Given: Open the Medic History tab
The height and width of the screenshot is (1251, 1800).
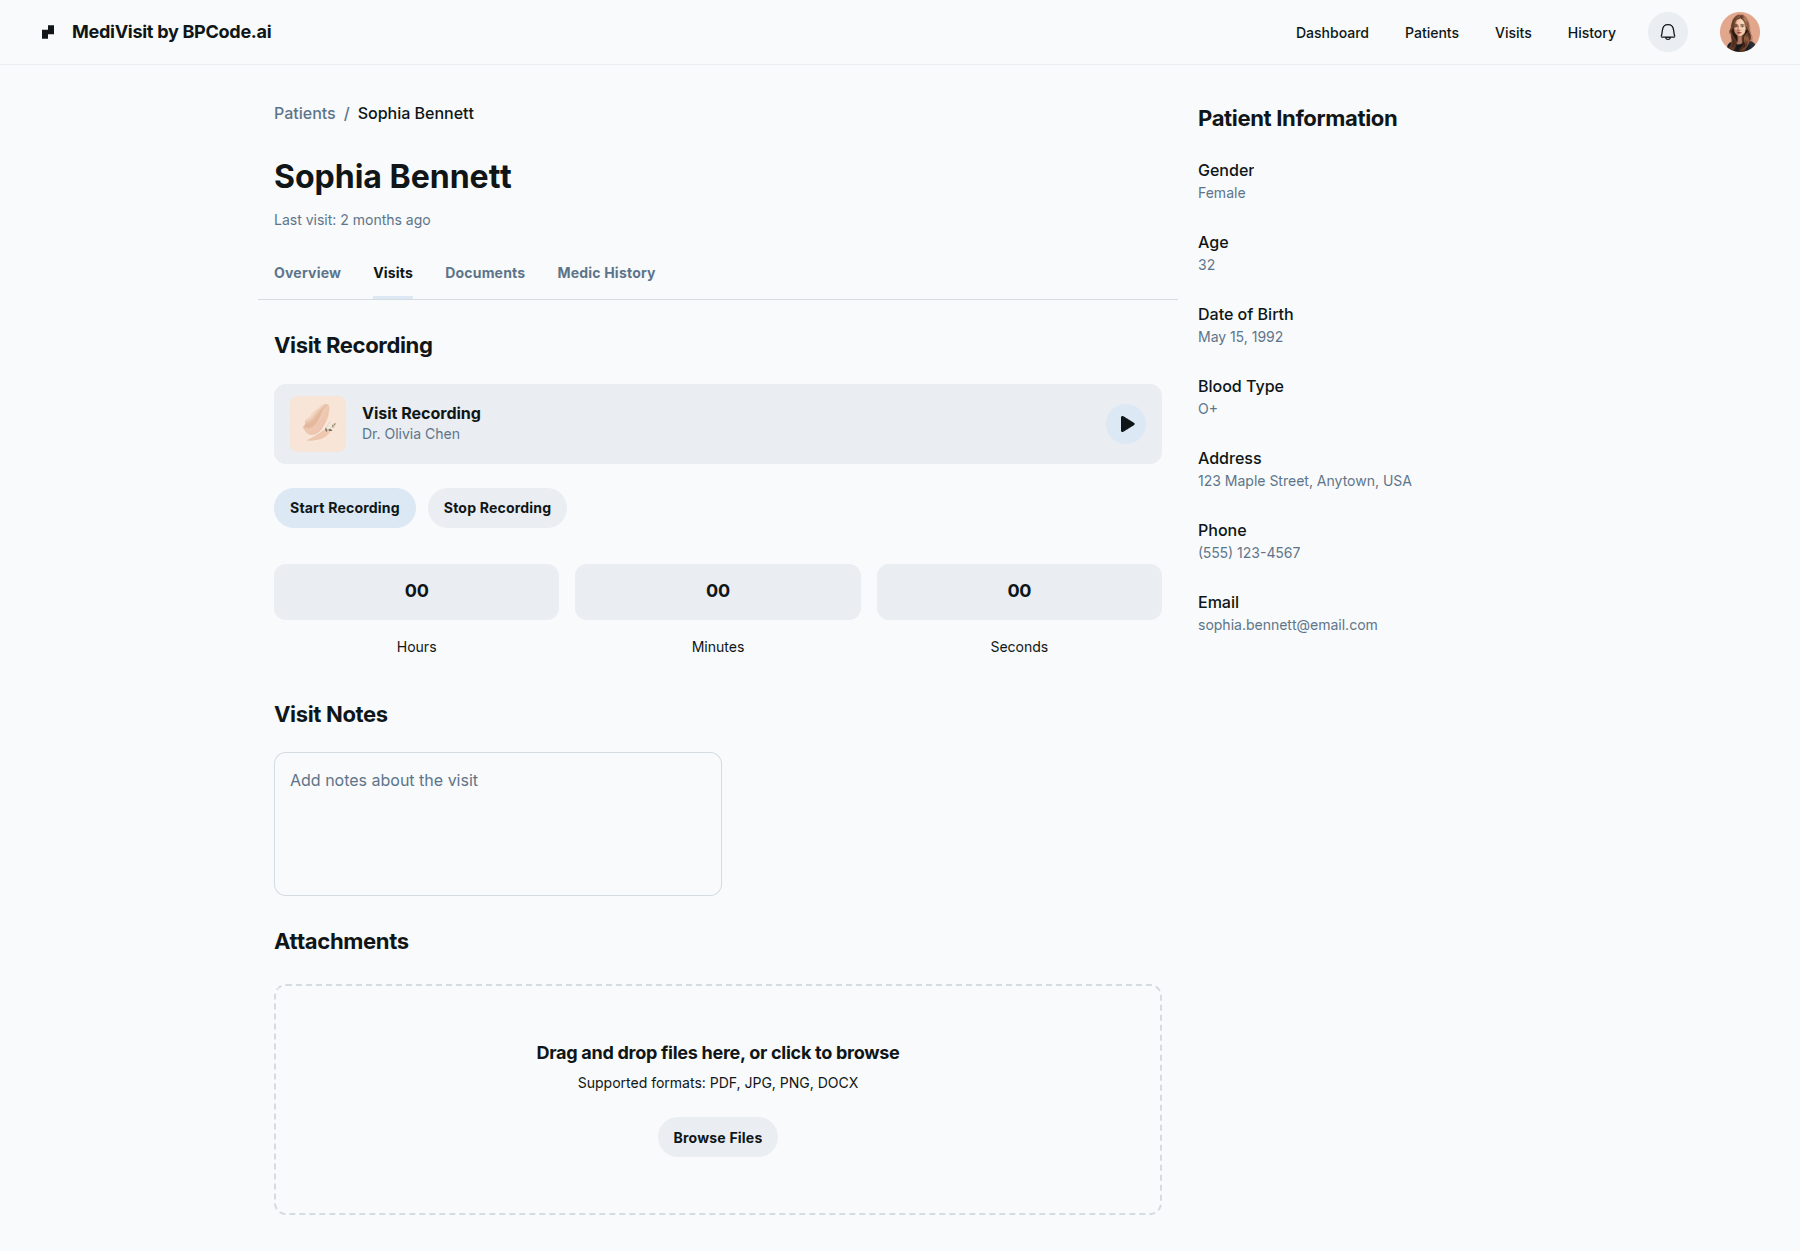Looking at the screenshot, I should 606,273.
